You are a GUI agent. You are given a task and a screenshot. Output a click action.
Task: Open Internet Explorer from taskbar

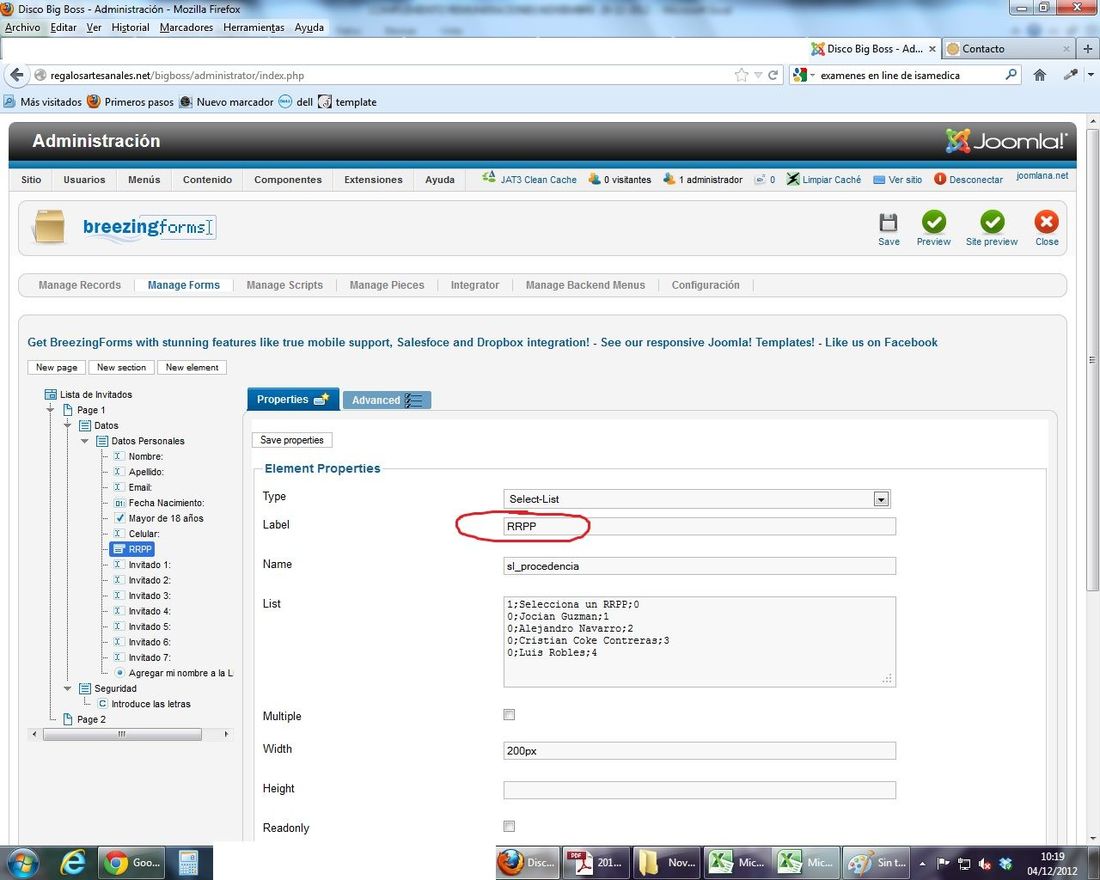[x=72, y=862]
